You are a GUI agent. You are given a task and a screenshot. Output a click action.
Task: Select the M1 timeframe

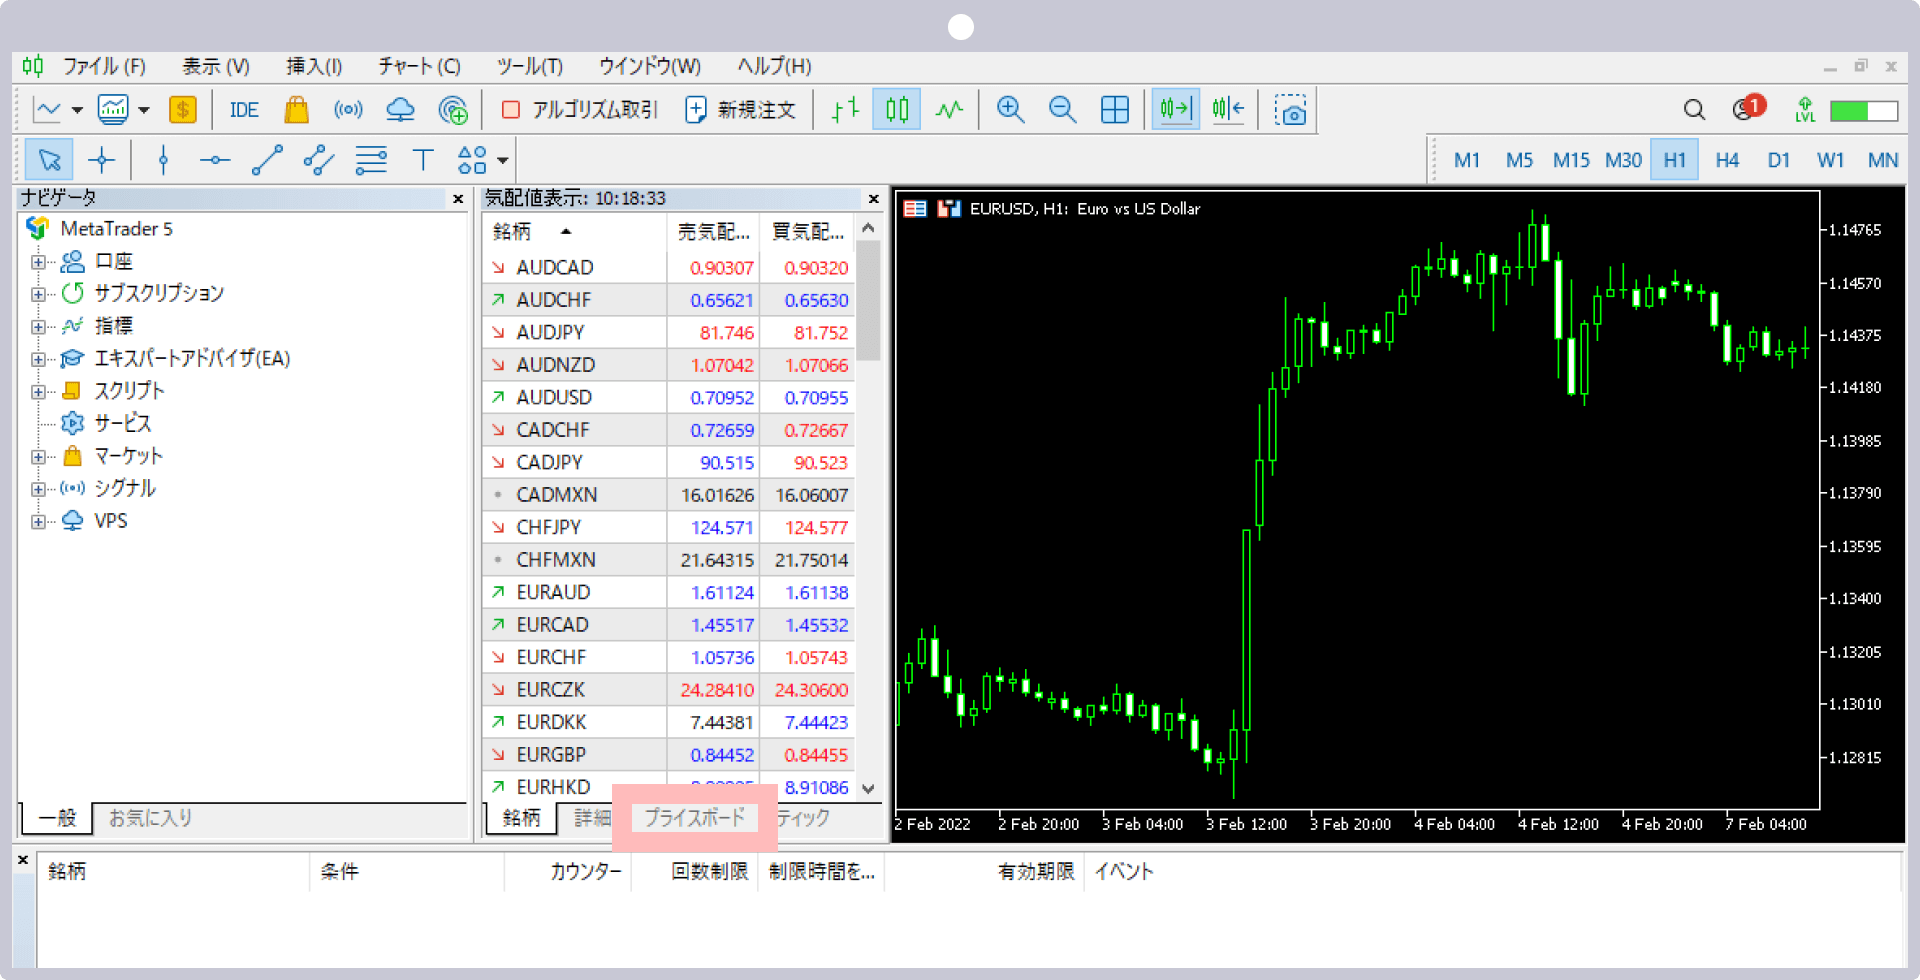point(1467,160)
